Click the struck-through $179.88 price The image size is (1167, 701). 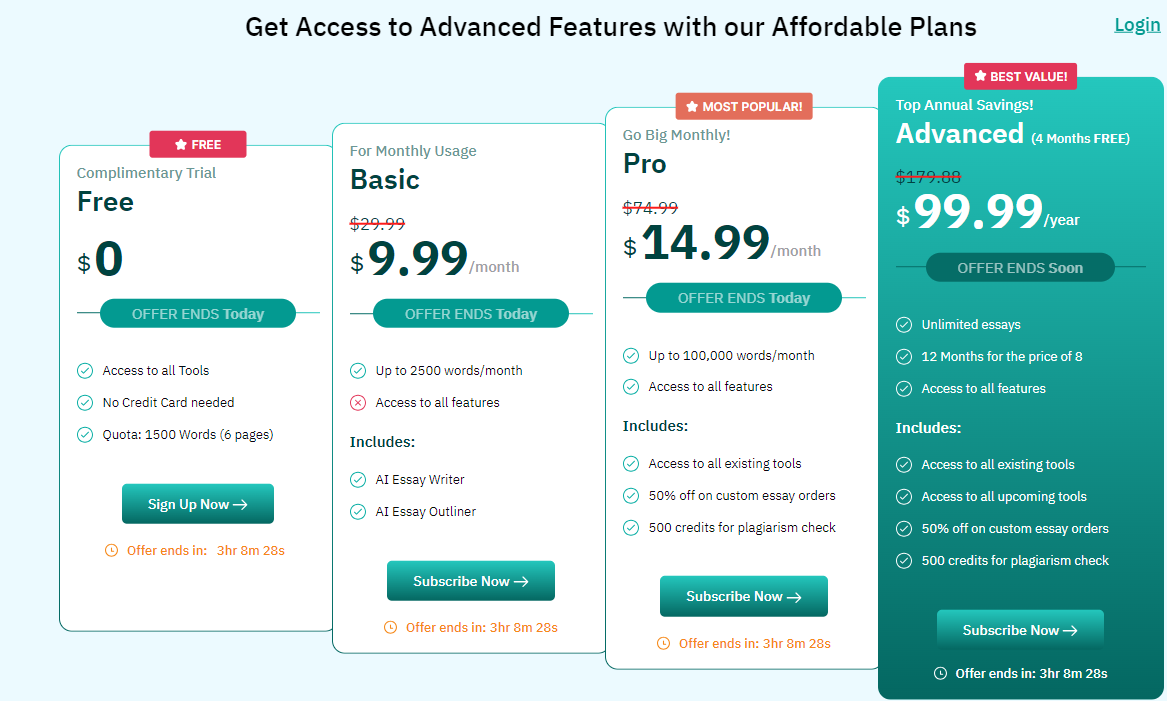click(928, 177)
